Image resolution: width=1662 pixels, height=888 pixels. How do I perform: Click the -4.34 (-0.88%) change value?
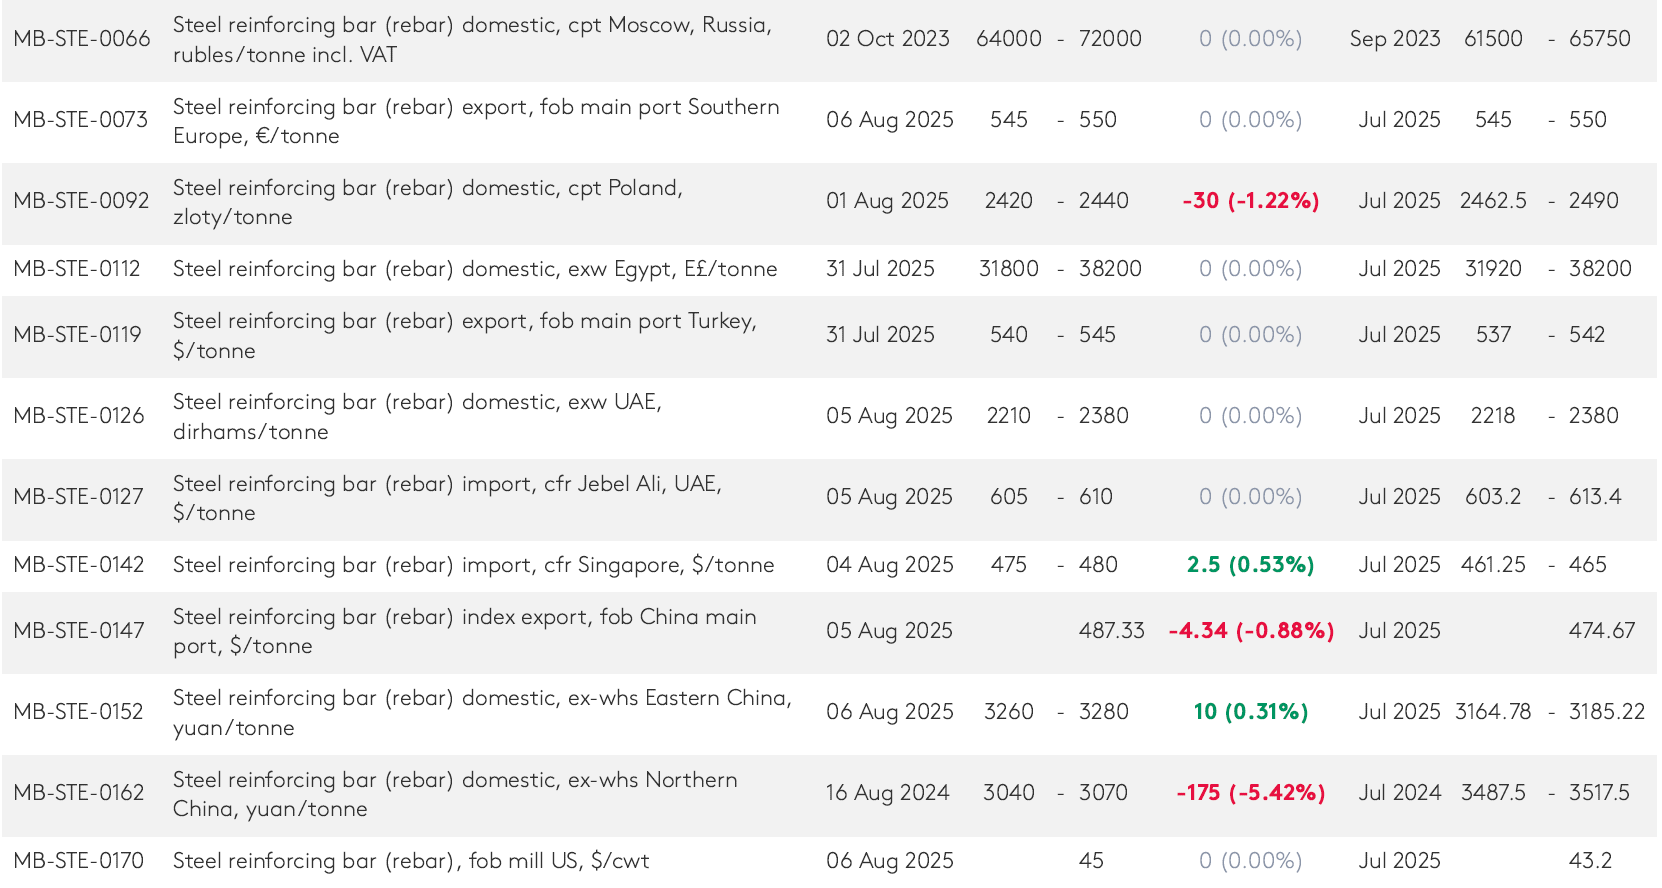[x=1251, y=631]
